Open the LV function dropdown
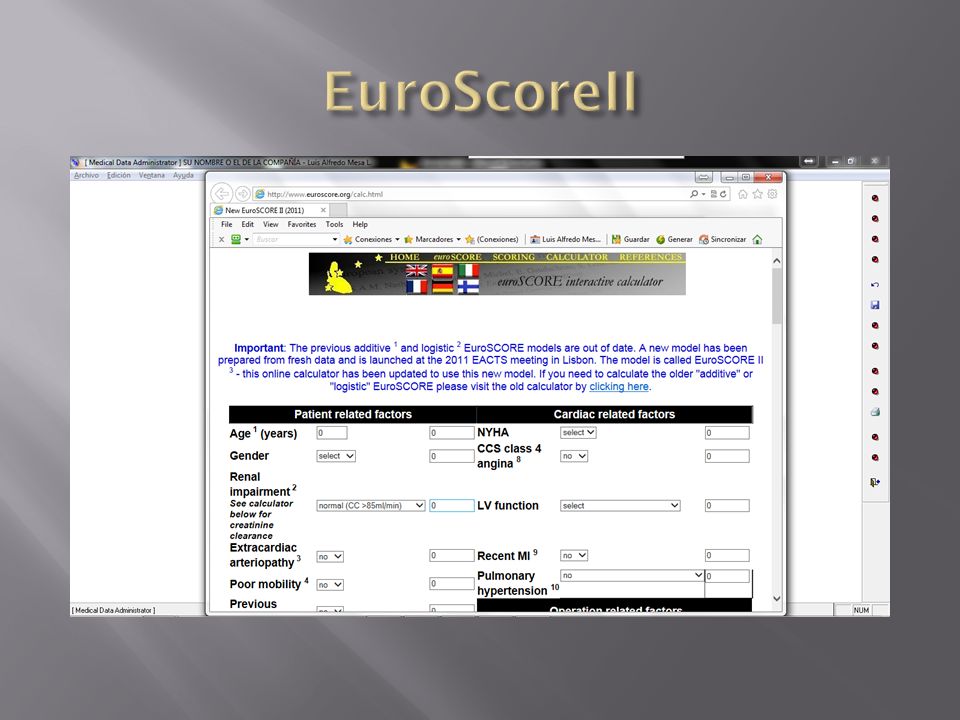 pyautogui.click(x=620, y=506)
